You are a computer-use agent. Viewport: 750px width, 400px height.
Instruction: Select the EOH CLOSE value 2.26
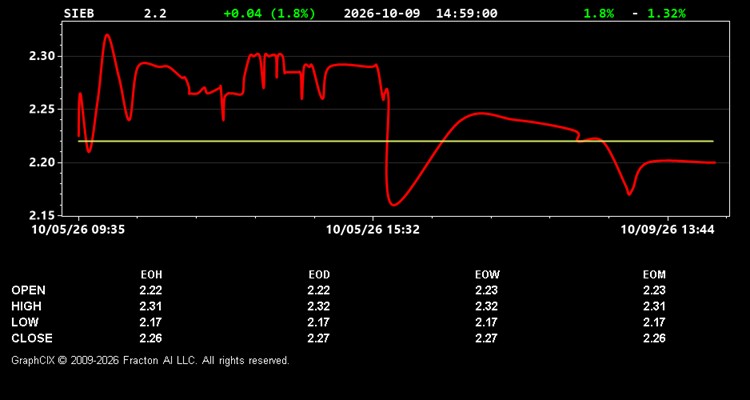151,338
